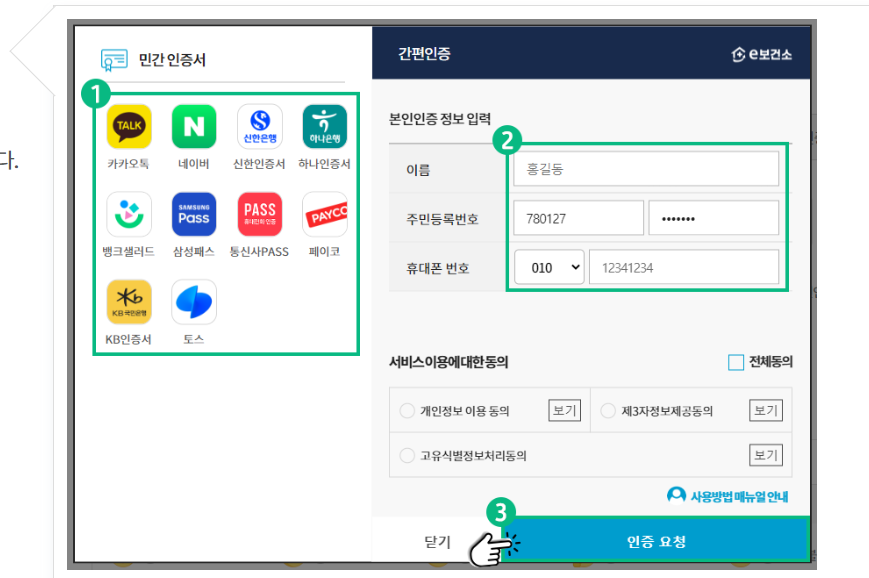The image size is (869, 578).
Task: Click the masked resident number back field
Action: click(713, 218)
